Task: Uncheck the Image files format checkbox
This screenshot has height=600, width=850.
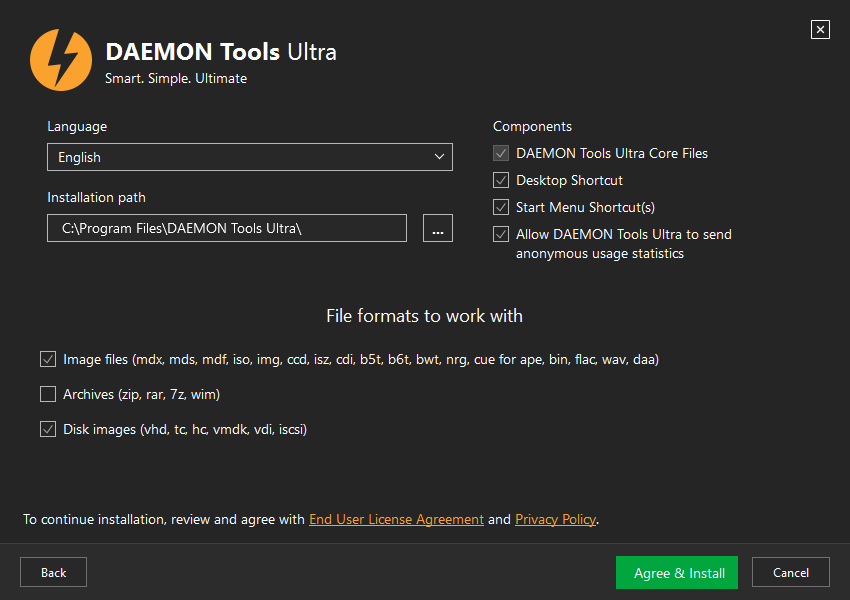Action: [48, 359]
